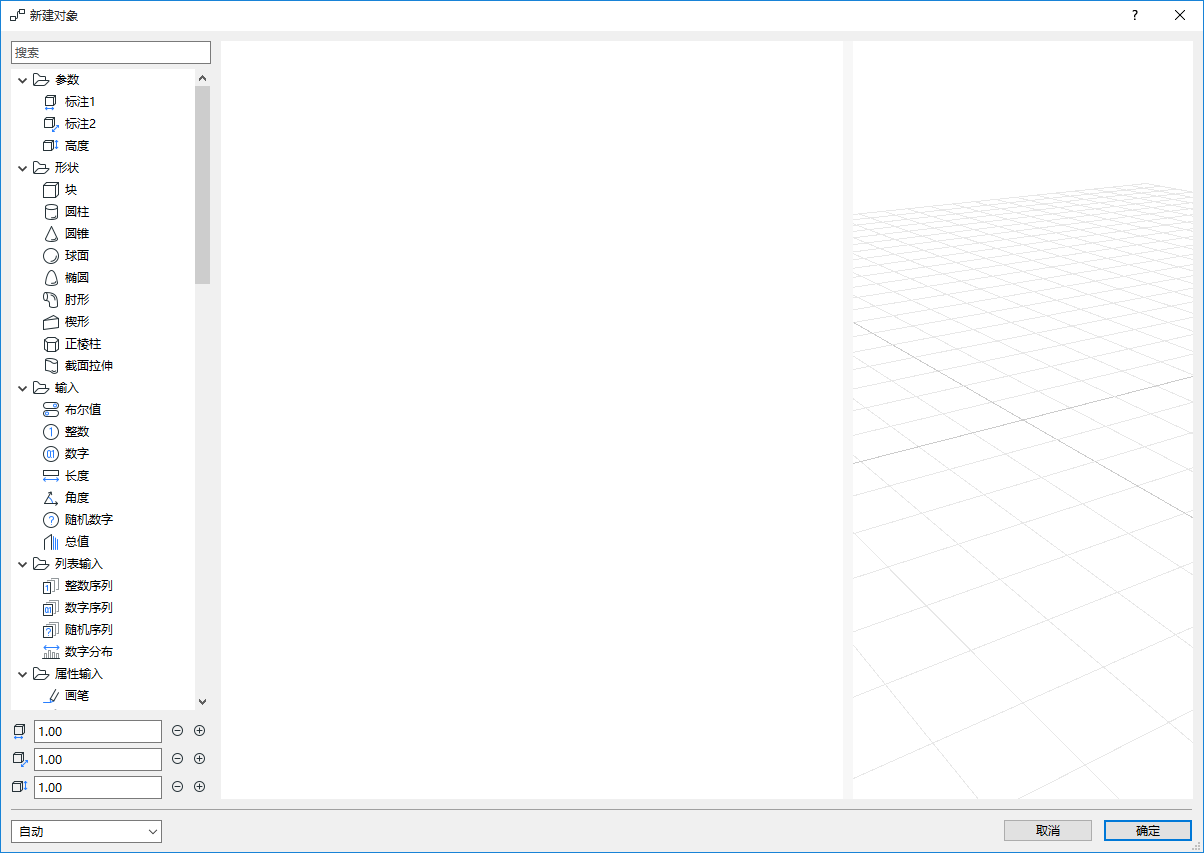Viewport: 1204px width, 853px height.
Task: Open the 自动 mode dropdown
Action: click(85, 831)
